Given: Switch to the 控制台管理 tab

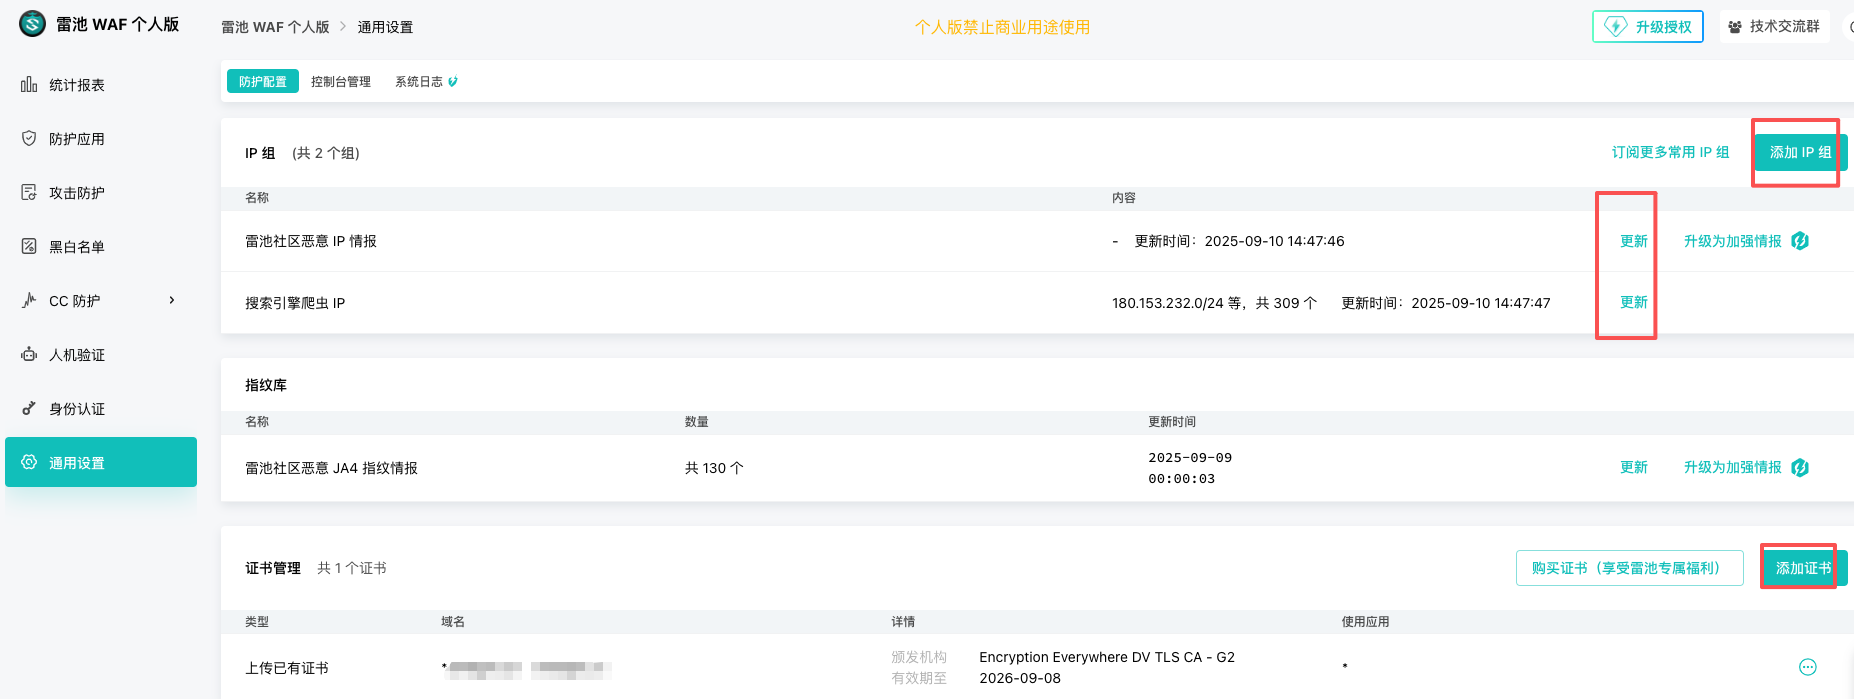Looking at the screenshot, I should 341,82.
